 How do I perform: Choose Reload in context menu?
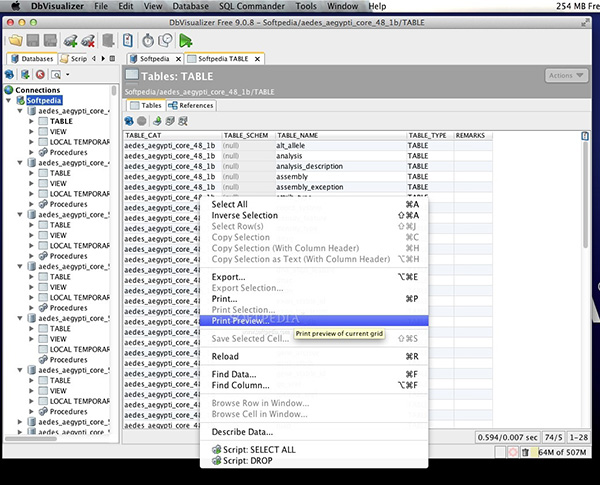tap(314, 356)
